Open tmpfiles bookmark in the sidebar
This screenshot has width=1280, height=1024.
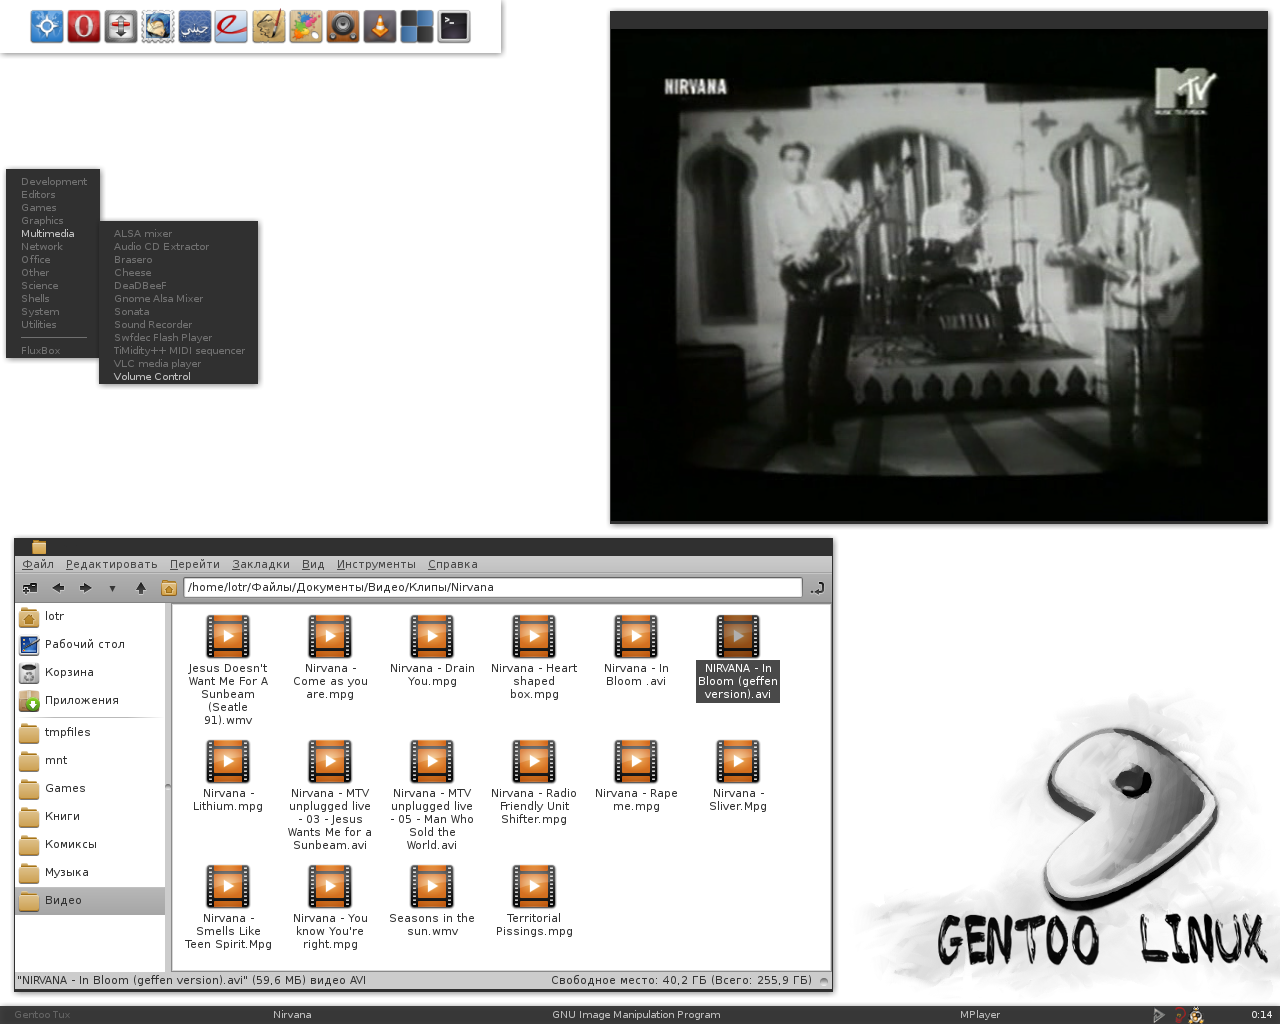pyautogui.click(x=90, y=733)
